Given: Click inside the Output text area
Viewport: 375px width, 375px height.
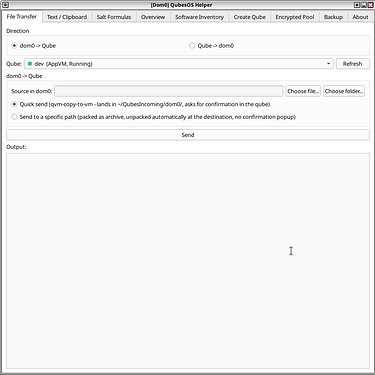Looking at the screenshot, I should (188, 261).
